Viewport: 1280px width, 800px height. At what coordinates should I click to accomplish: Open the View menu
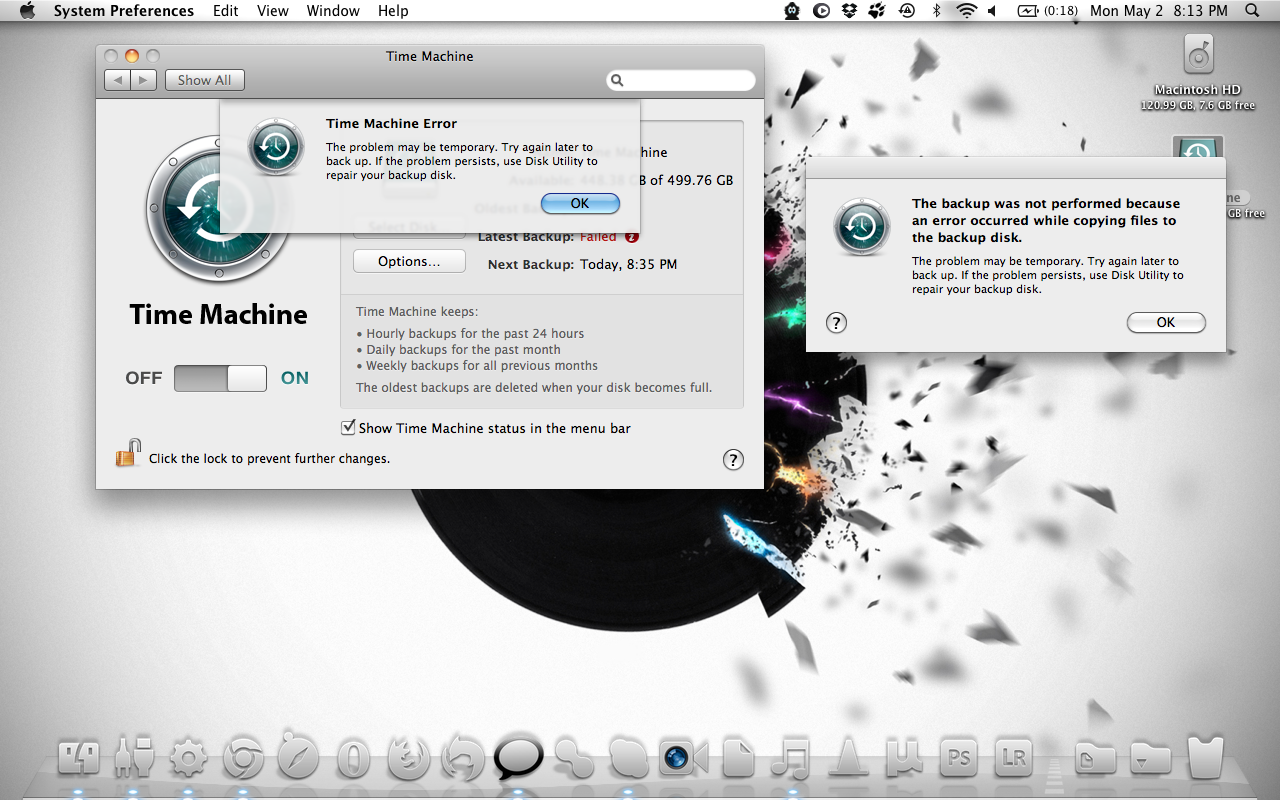pos(273,11)
